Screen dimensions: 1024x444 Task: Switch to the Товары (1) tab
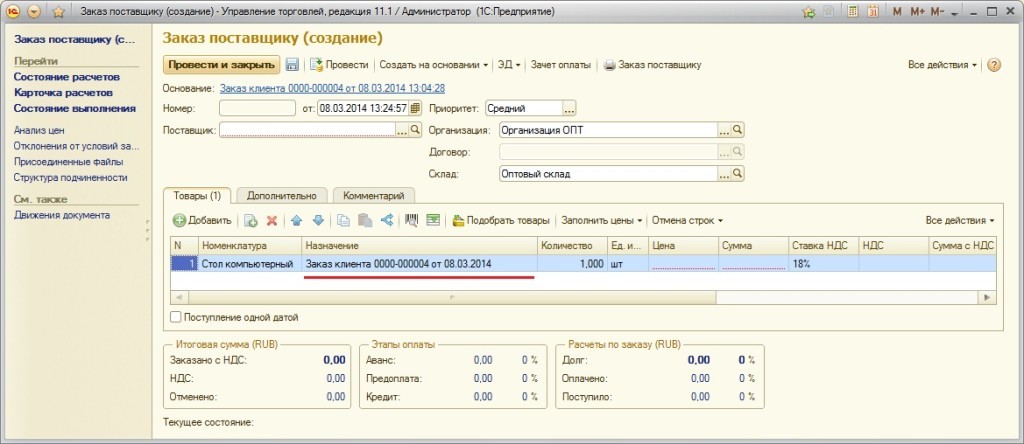click(x=197, y=195)
